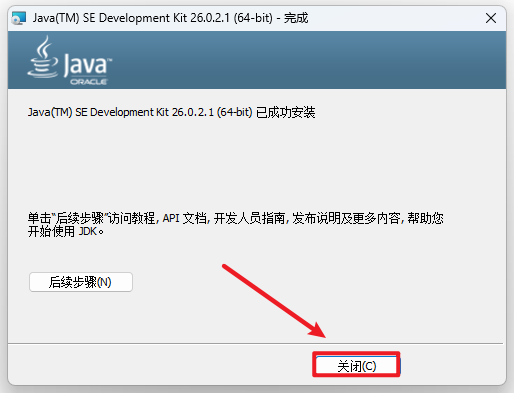Open 后续步骤(N) next steps
The image size is (514, 393).
(x=81, y=282)
